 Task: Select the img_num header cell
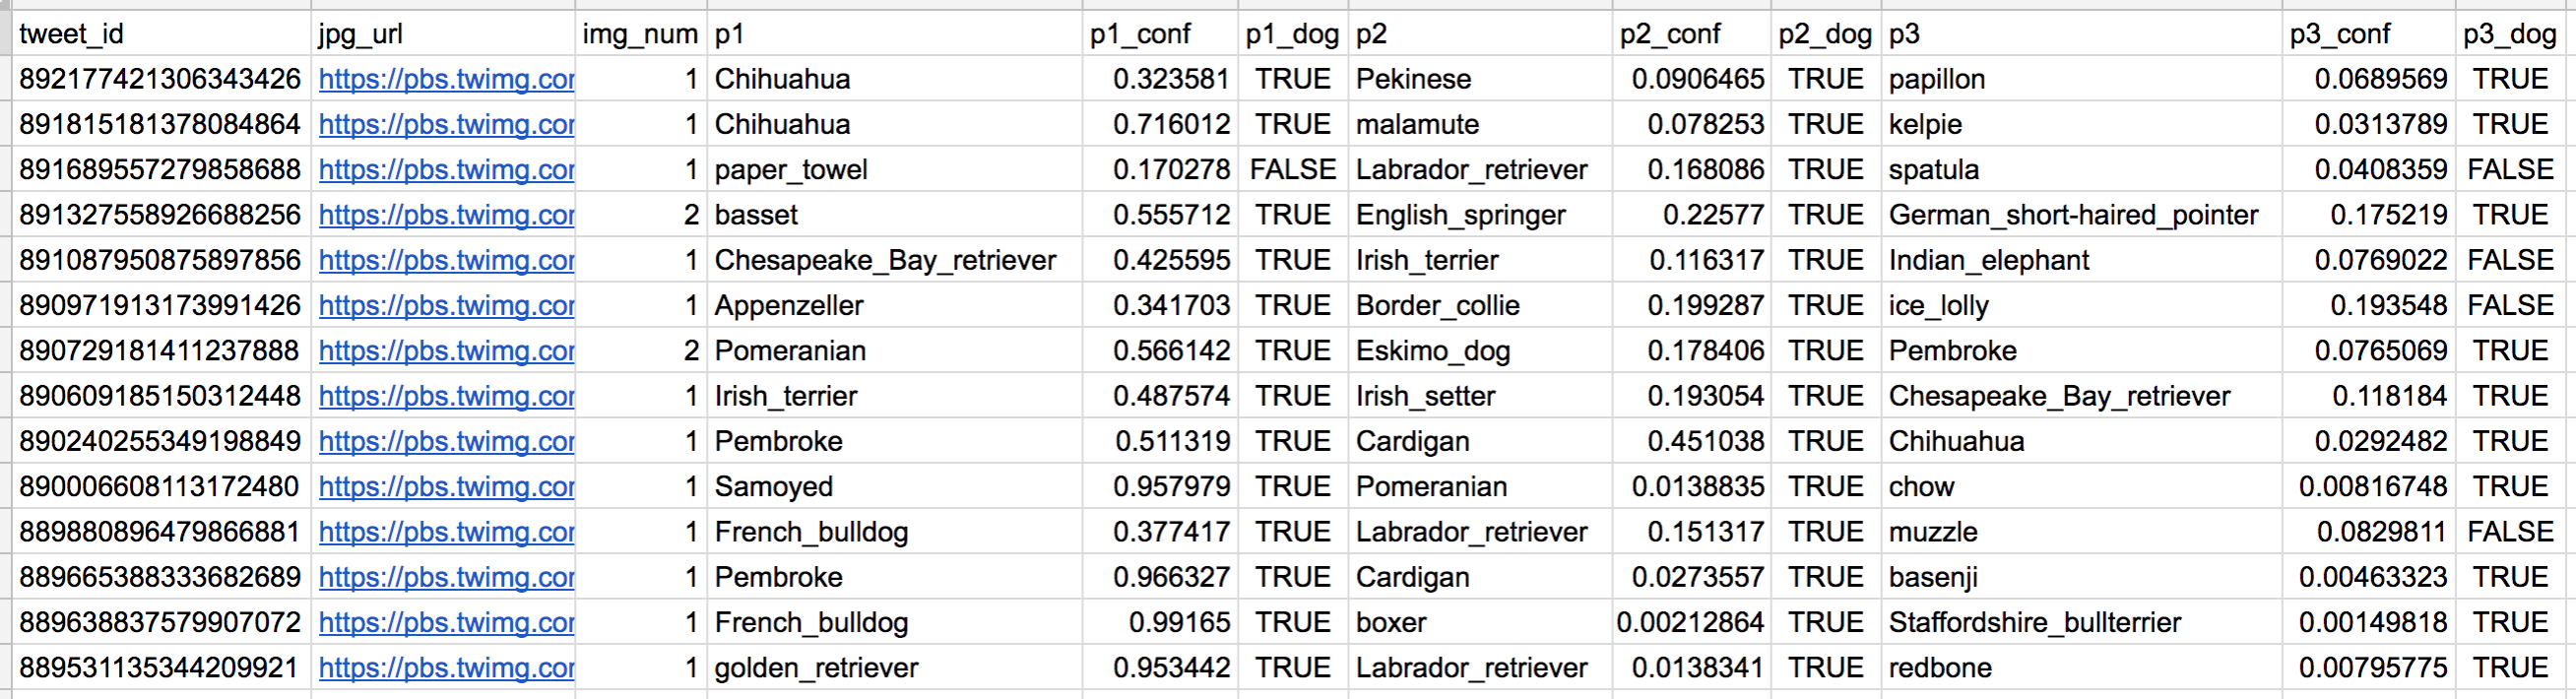[x=641, y=34]
